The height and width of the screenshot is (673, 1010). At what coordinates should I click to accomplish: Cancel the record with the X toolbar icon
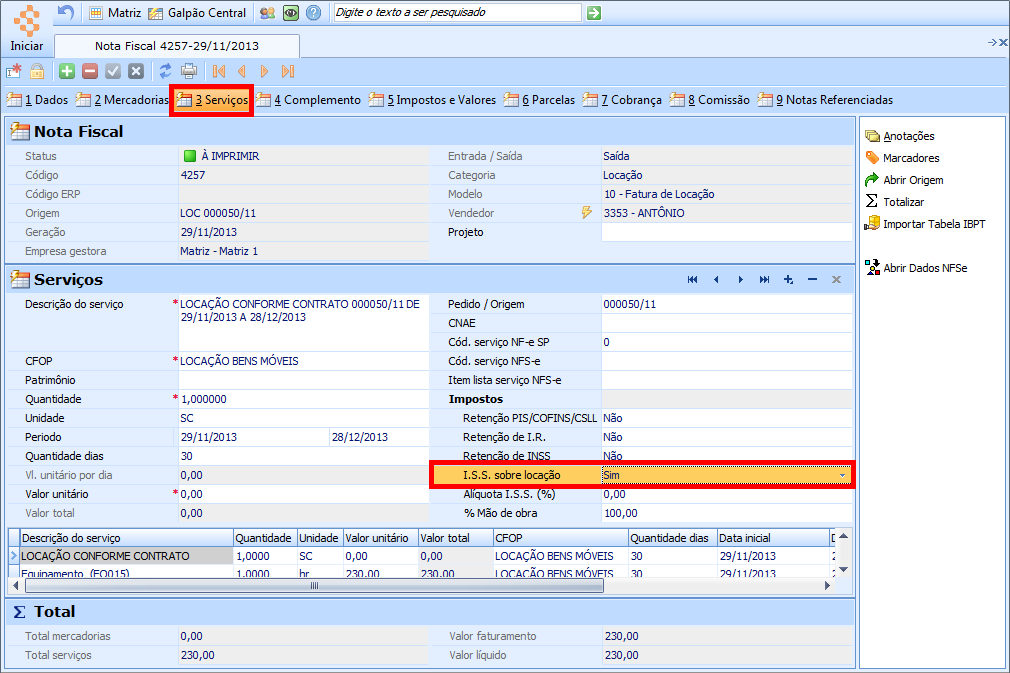pyautogui.click(x=135, y=71)
